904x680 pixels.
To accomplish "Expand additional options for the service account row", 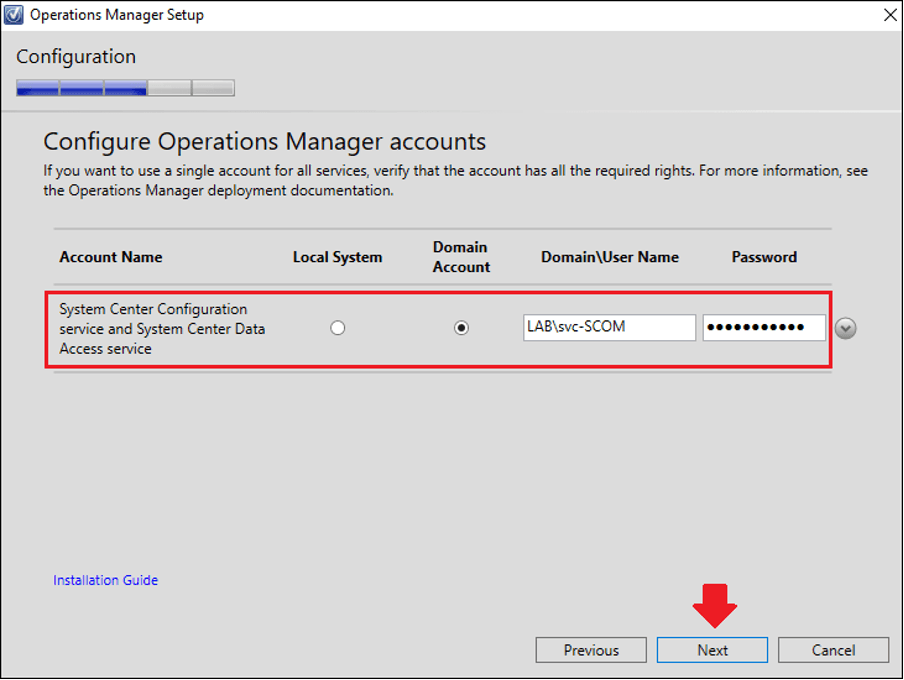I will [x=845, y=327].
